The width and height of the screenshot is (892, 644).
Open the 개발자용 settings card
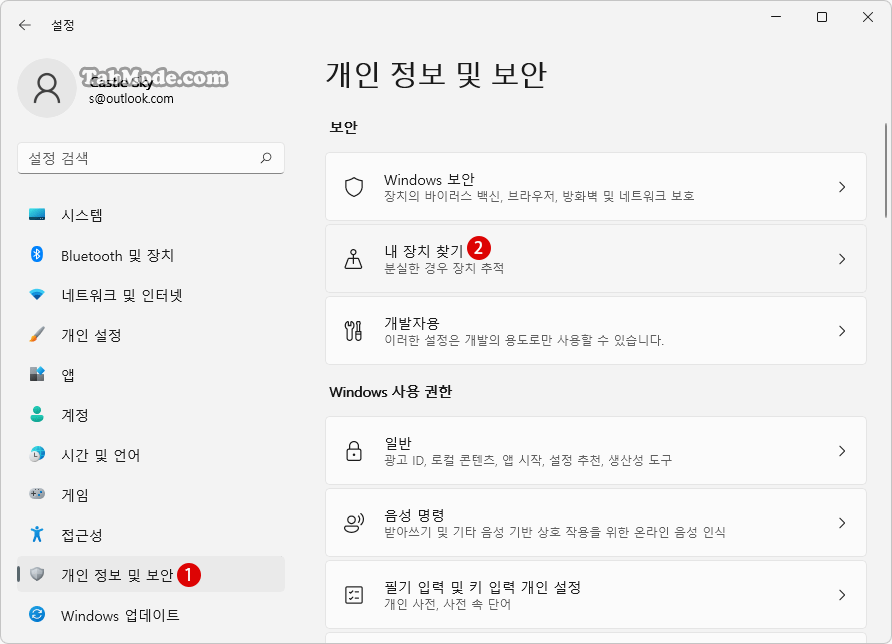596,331
